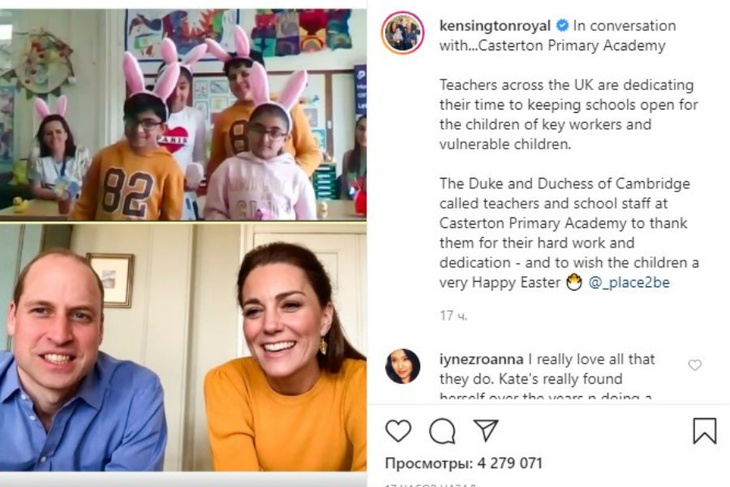Open iynezroanna's avatar picture
Image resolution: width=730 pixels, height=487 pixels.
(x=403, y=366)
